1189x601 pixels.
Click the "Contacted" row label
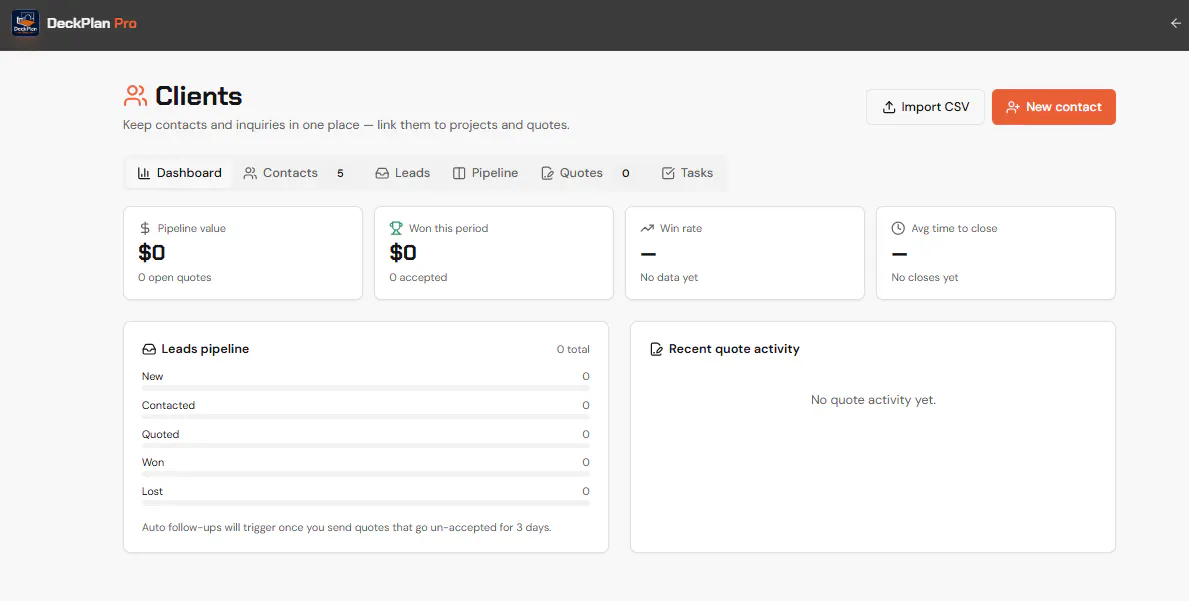[x=168, y=405]
